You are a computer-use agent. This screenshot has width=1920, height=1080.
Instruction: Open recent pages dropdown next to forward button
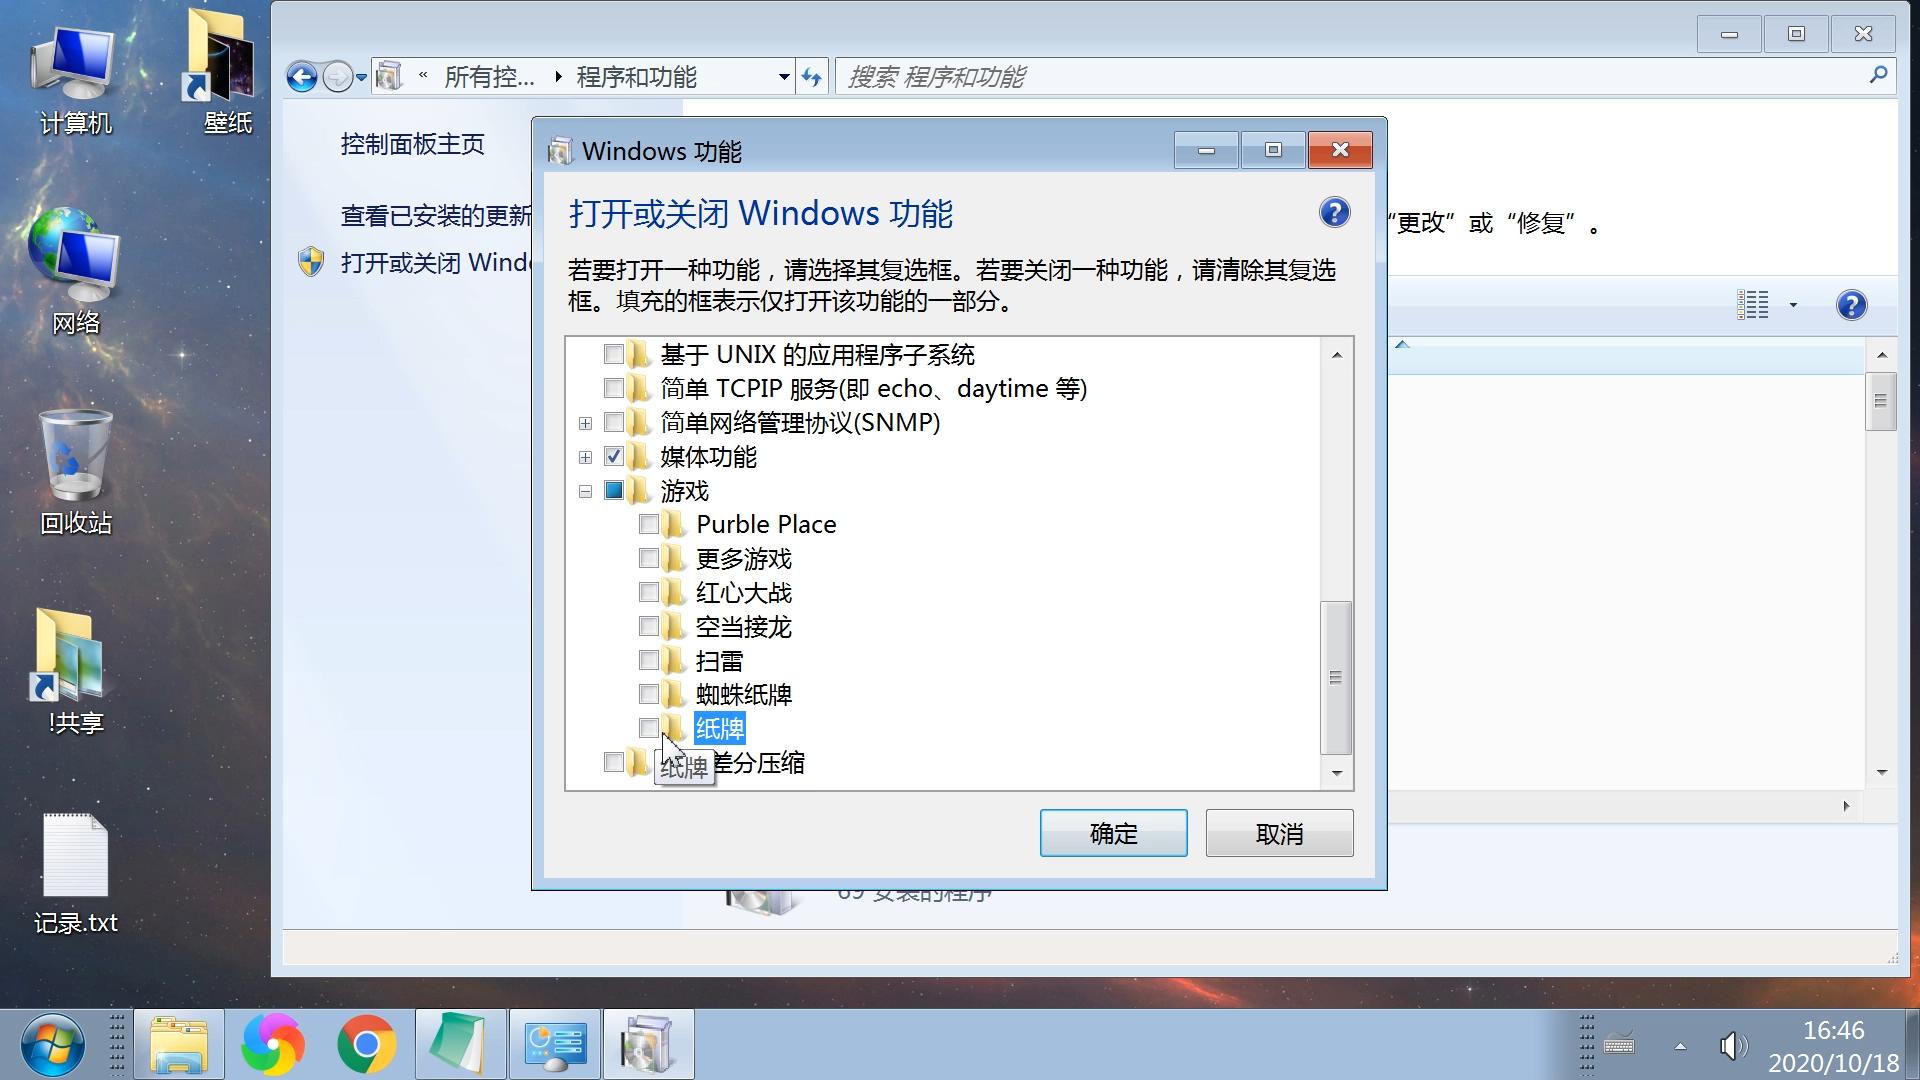click(361, 77)
